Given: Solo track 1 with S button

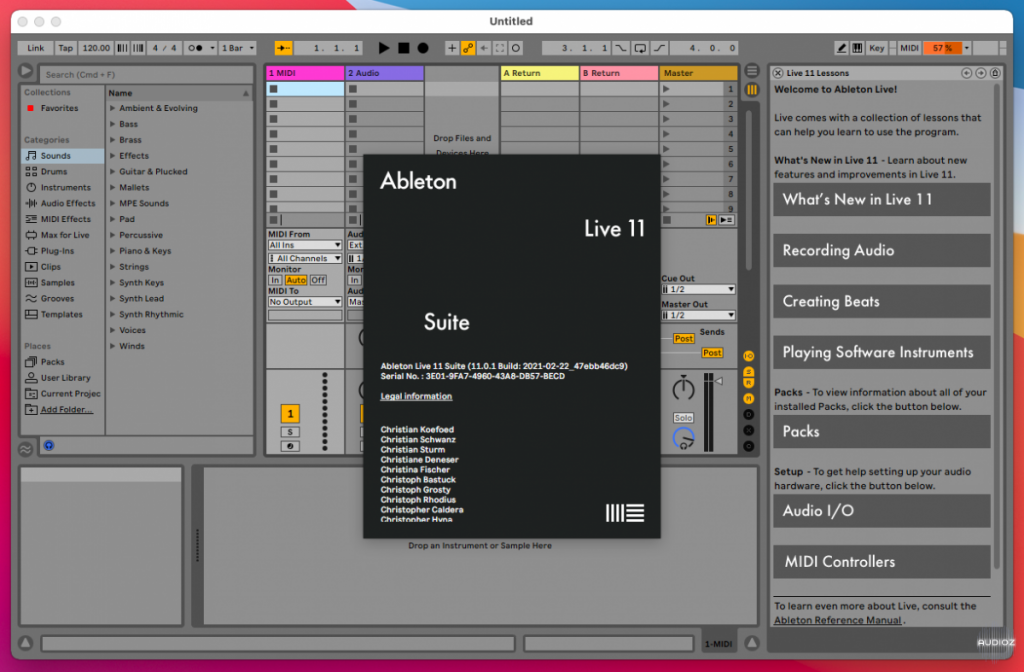Looking at the screenshot, I should (x=290, y=432).
